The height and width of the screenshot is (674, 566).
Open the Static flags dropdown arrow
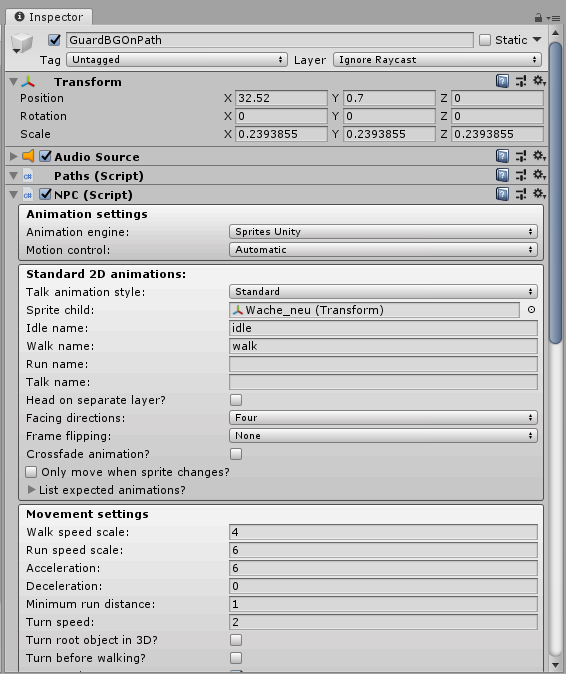point(537,40)
